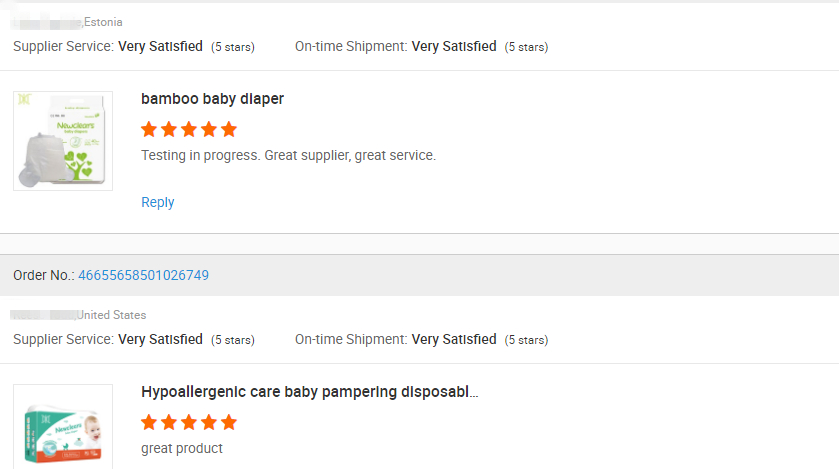
Task: Click the third star under bamboo baby diaper
Action: tap(189, 129)
